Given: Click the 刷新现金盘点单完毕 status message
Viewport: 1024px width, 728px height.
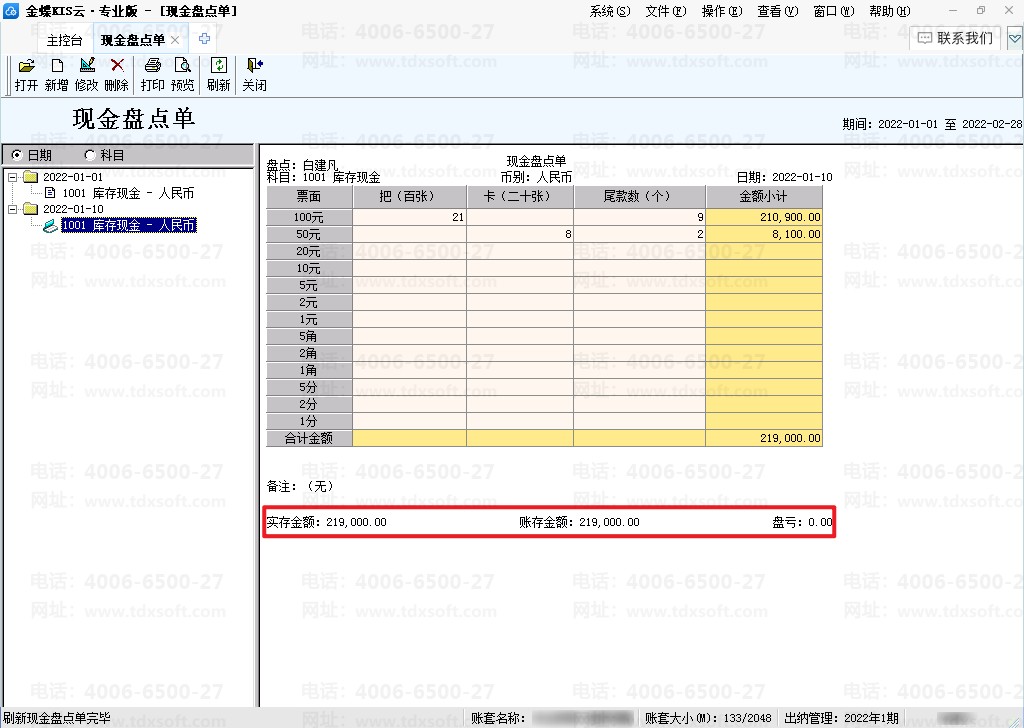Looking at the screenshot, I should click(x=57, y=718).
